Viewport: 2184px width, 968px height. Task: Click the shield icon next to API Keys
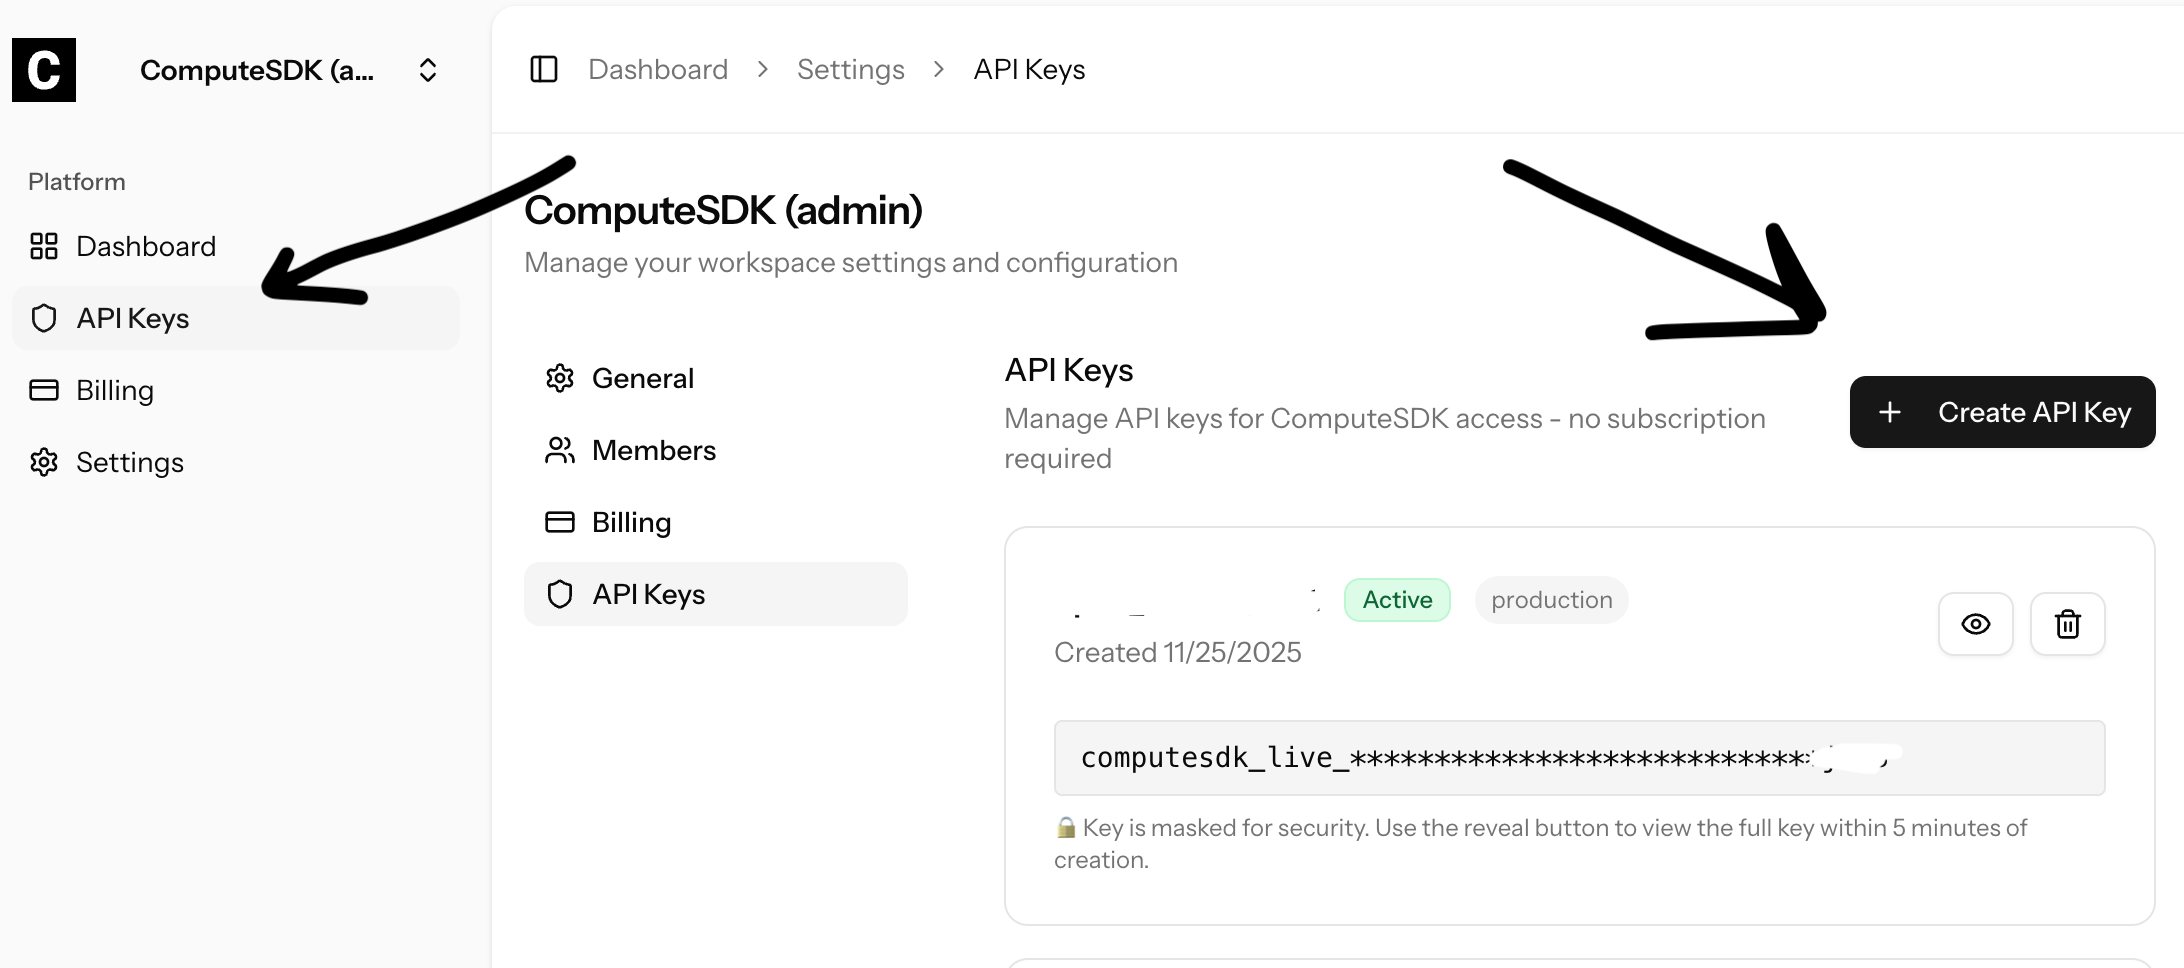pos(44,318)
